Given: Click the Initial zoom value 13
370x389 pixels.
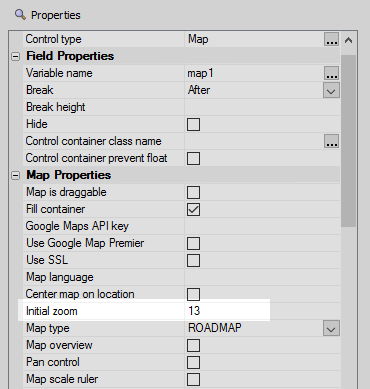Looking at the screenshot, I should (x=194, y=311).
